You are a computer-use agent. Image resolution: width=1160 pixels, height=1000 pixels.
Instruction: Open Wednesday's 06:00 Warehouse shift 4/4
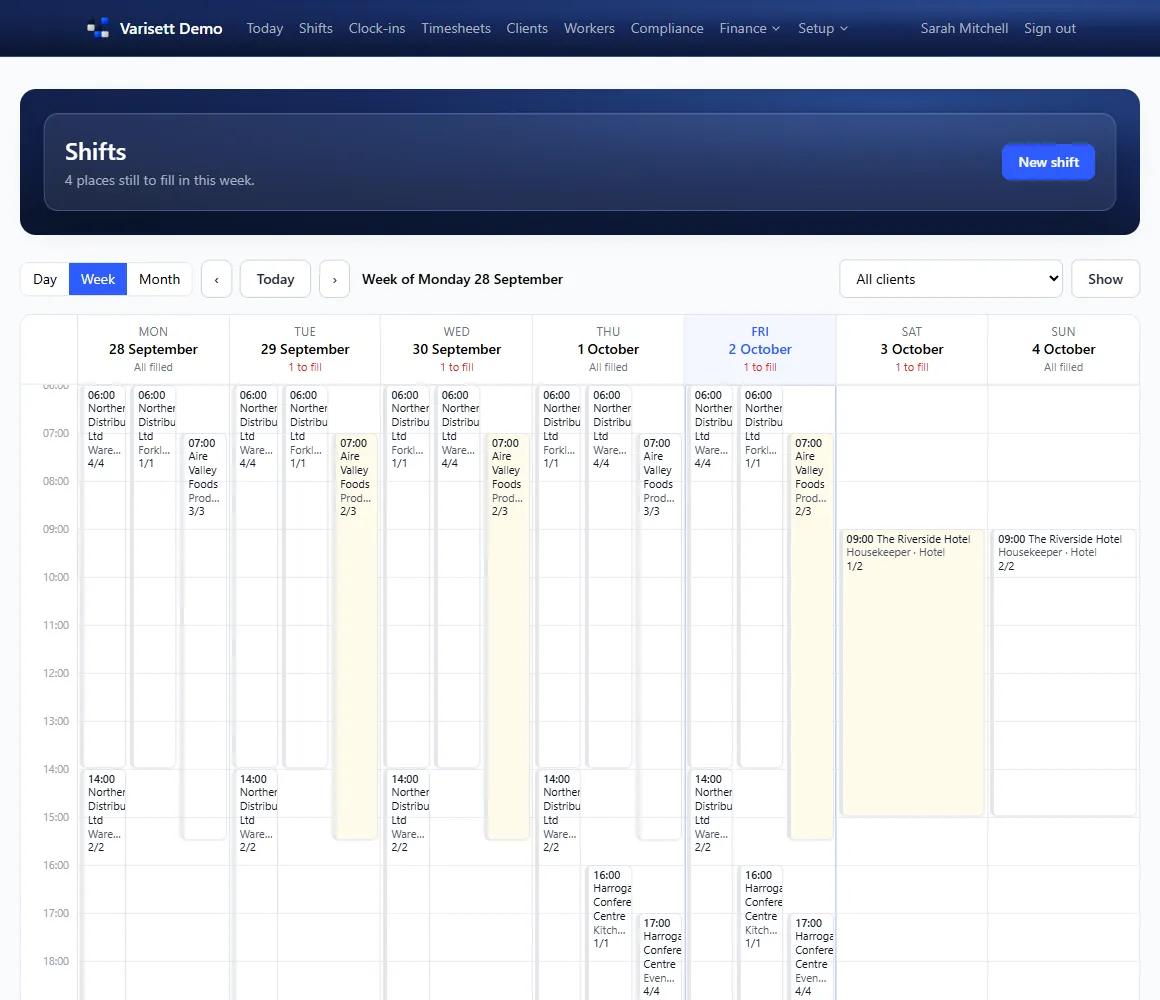(x=458, y=576)
